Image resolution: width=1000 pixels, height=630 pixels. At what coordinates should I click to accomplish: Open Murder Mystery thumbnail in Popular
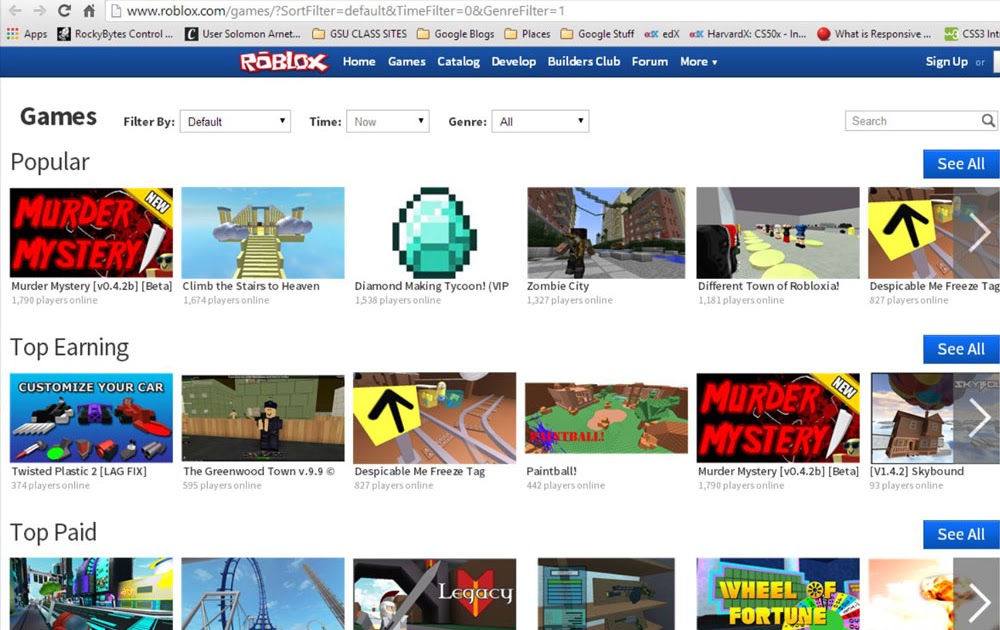pos(91,233)
